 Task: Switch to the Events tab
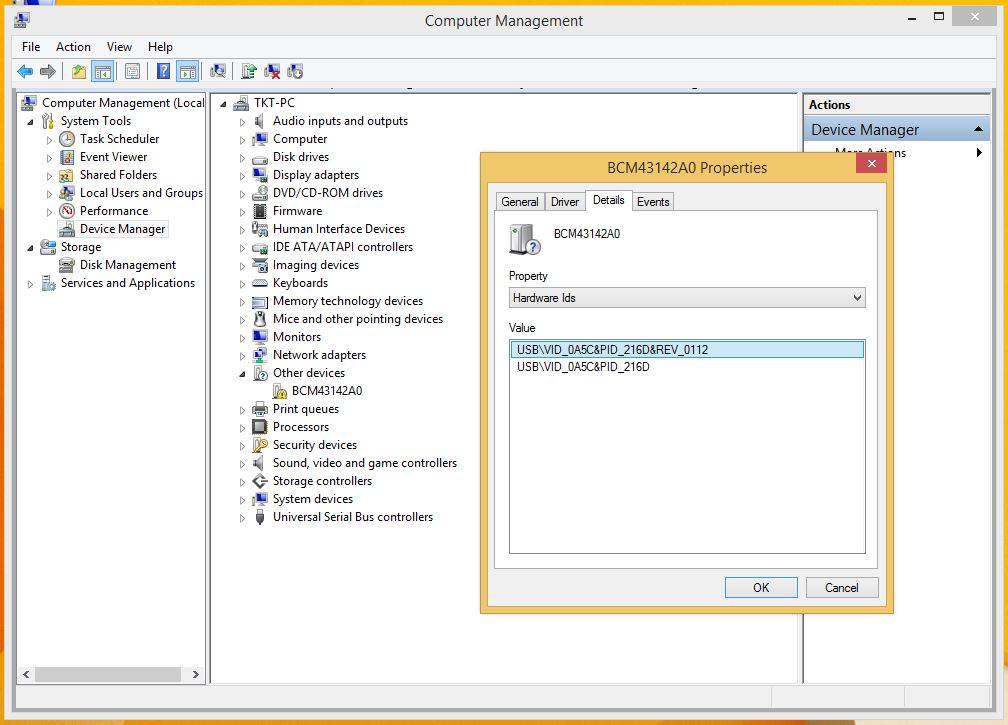[x=653, y=202]
